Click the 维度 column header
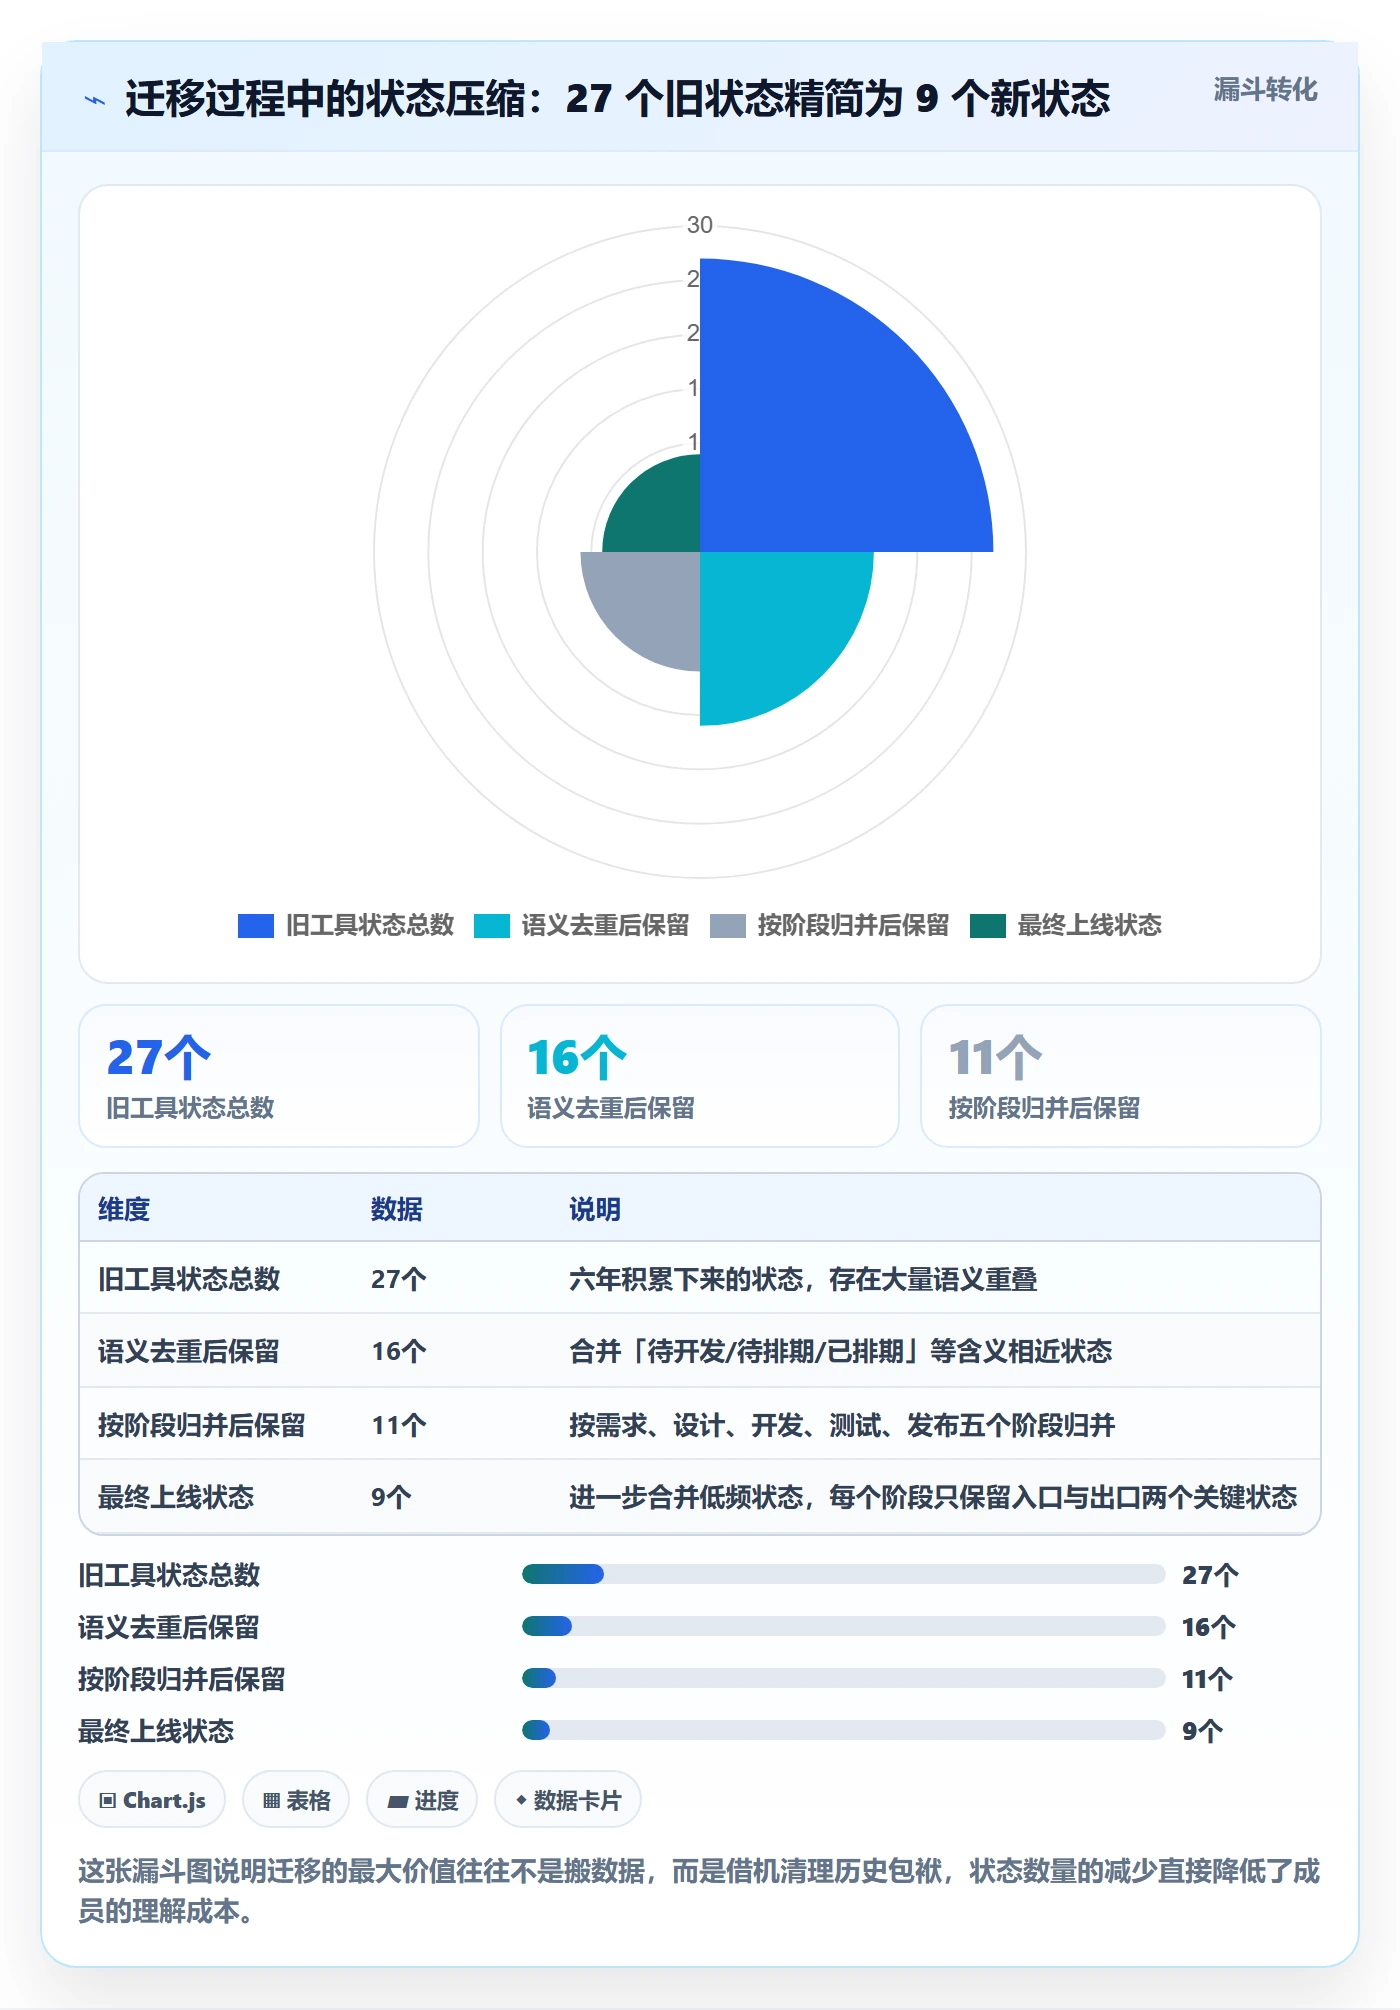Screen dimensions: 1400x2010 124,1209
